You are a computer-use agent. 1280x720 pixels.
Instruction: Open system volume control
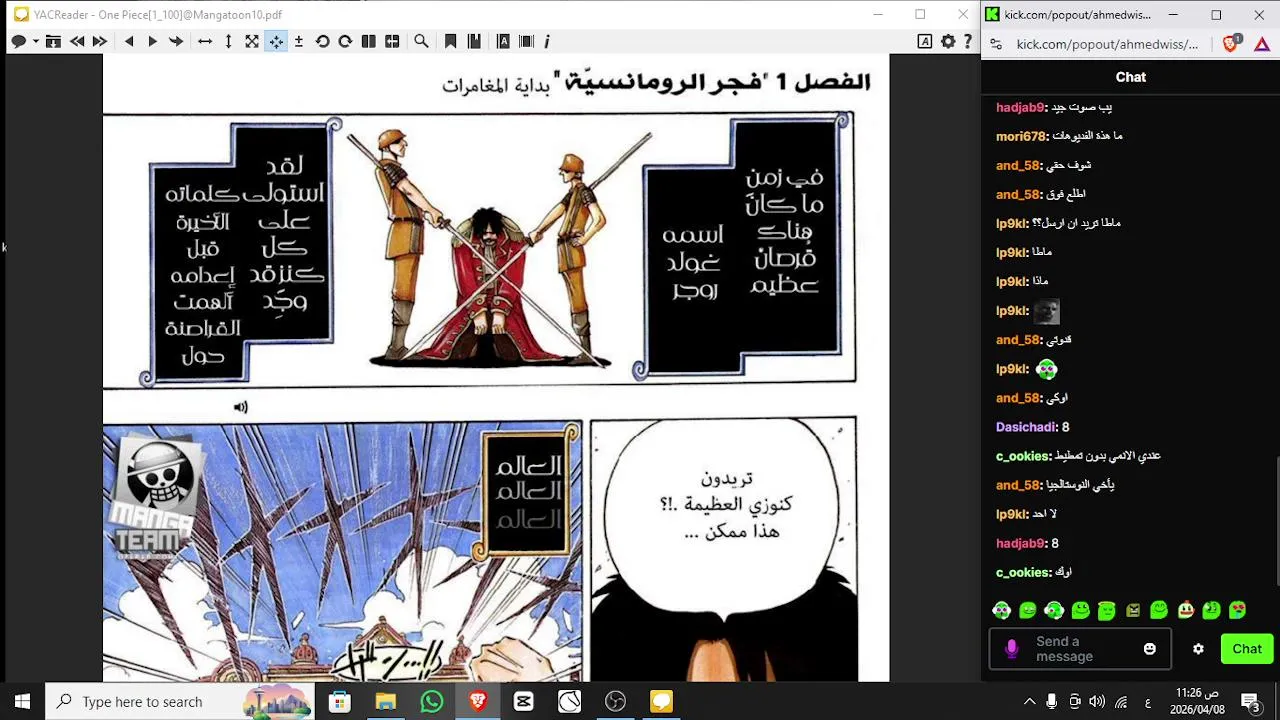coord(1098,702)
